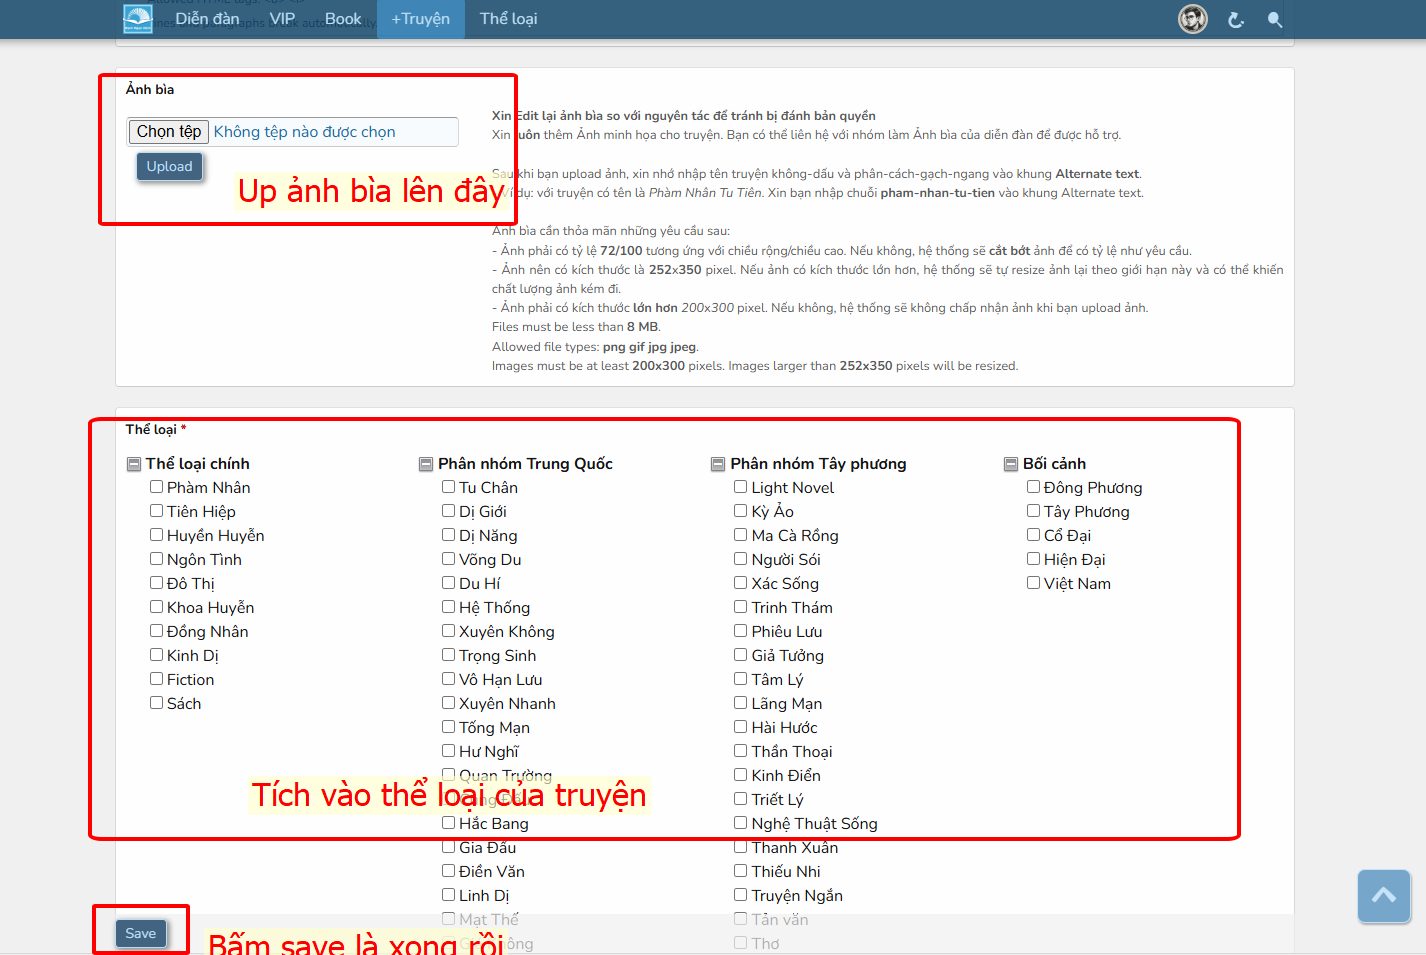Check the Trinh Thám genre option

coord(741,607)
